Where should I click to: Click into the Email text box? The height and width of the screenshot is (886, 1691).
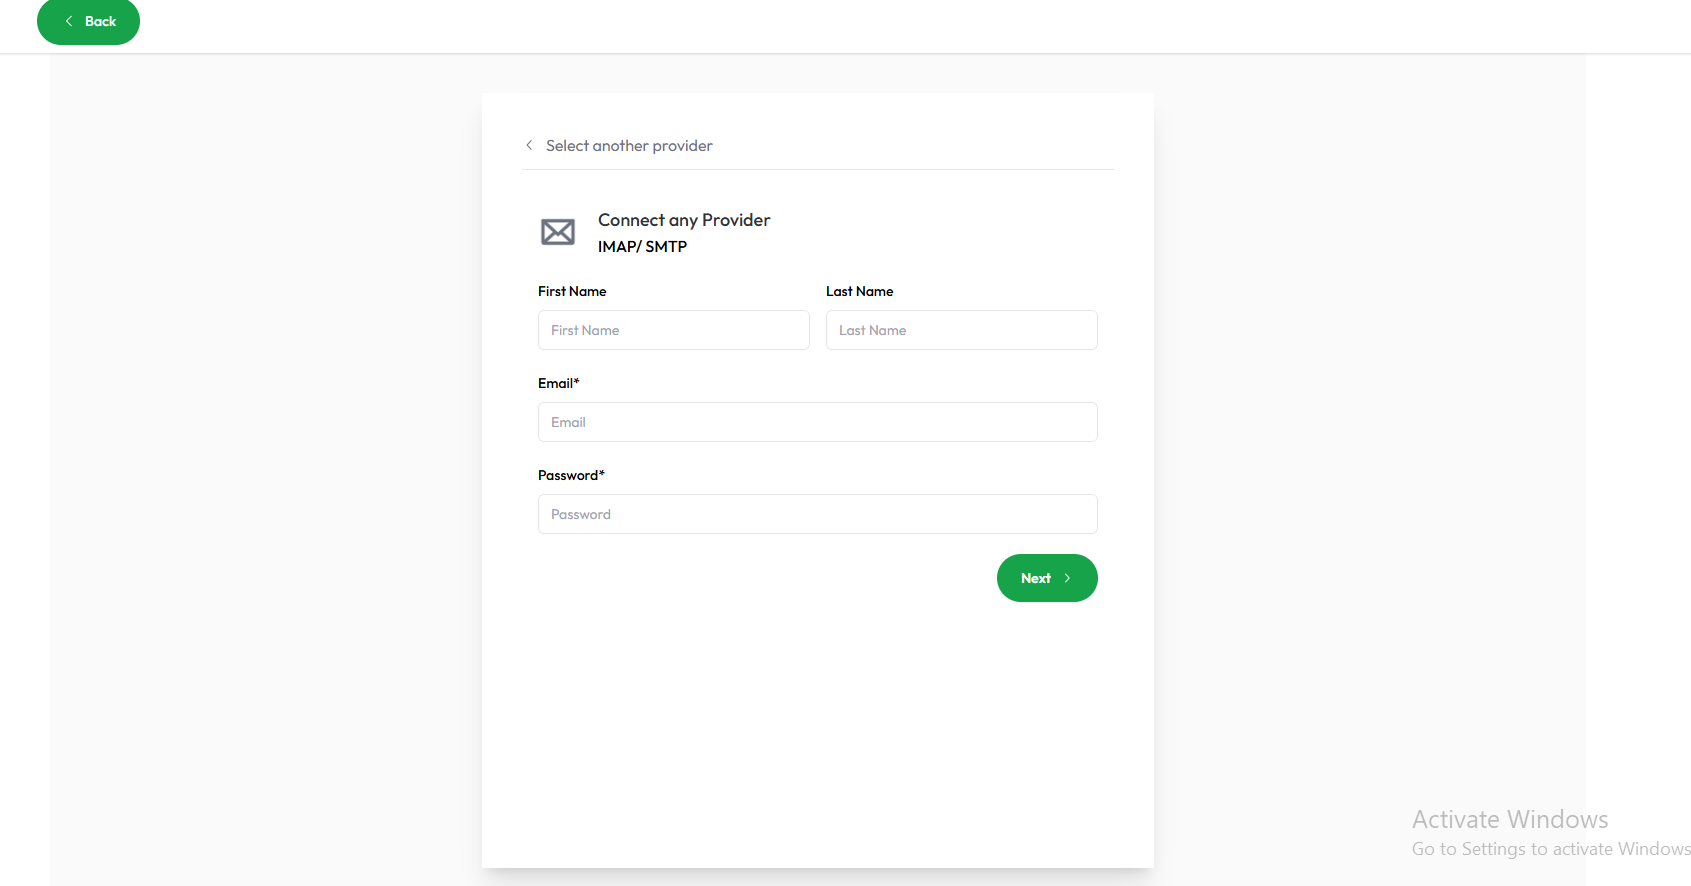click(x=817, y=422)
